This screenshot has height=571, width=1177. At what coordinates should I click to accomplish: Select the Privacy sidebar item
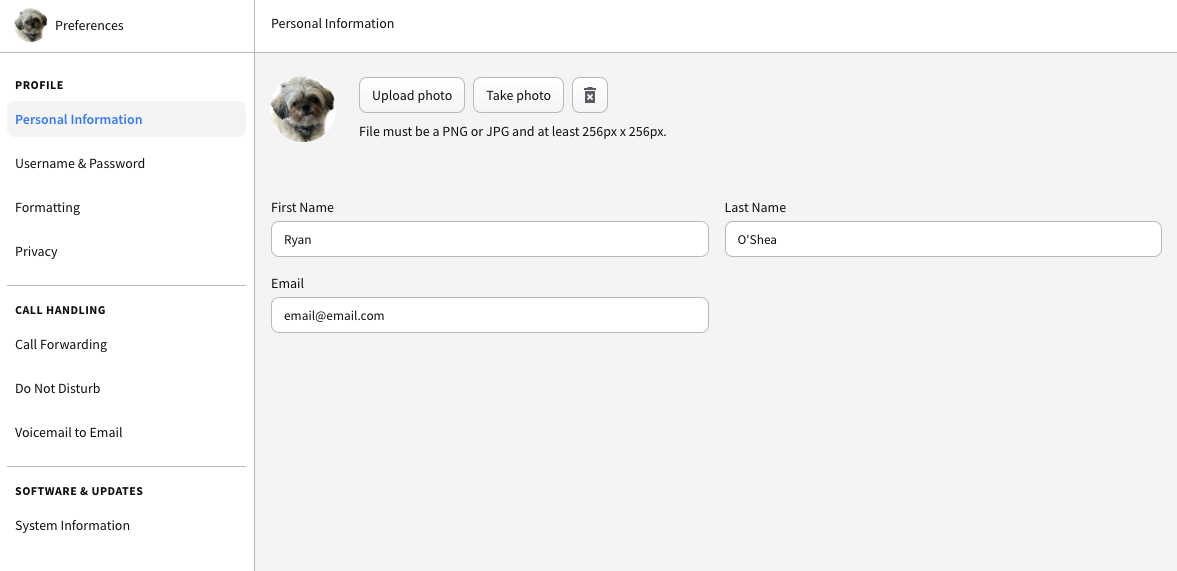click(126, 251)
